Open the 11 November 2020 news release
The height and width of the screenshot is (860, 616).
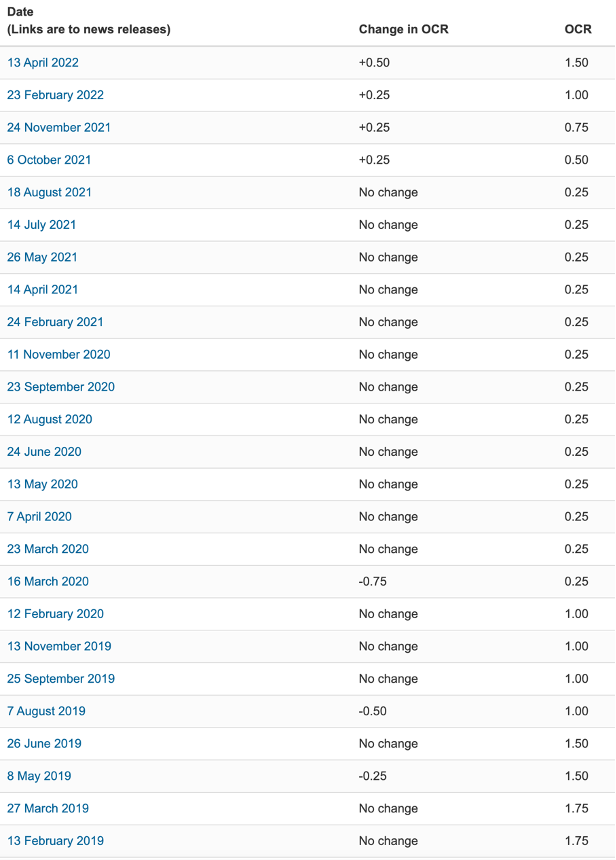[59, 354]
